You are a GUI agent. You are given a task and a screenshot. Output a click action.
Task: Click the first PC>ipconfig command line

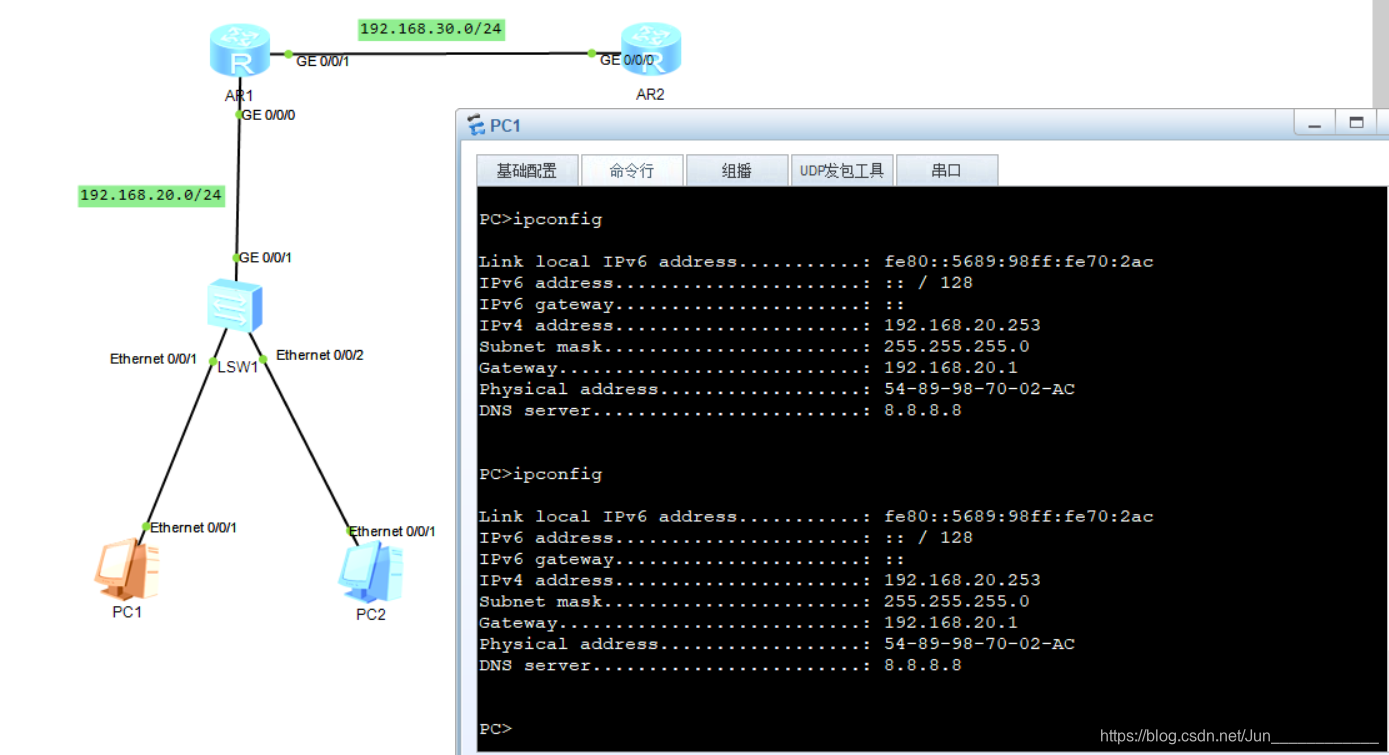pos(541,219)
